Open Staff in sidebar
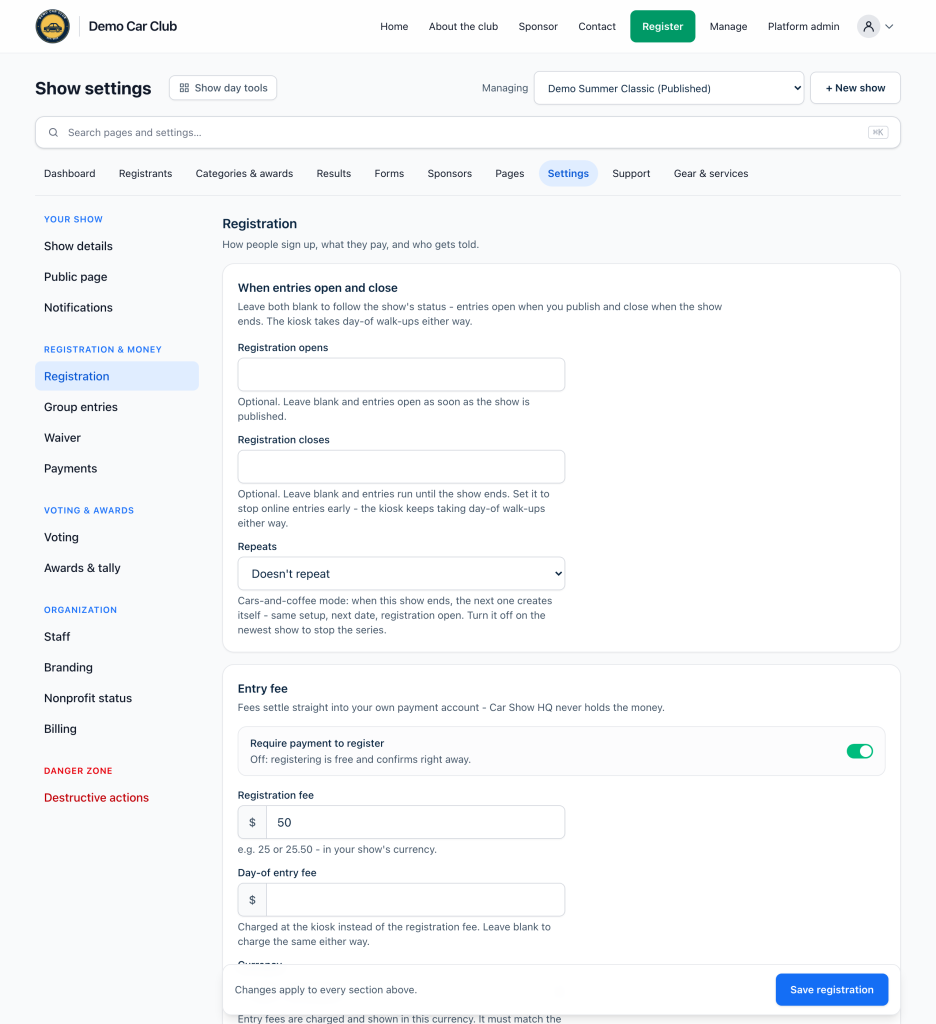 point(117,637)
